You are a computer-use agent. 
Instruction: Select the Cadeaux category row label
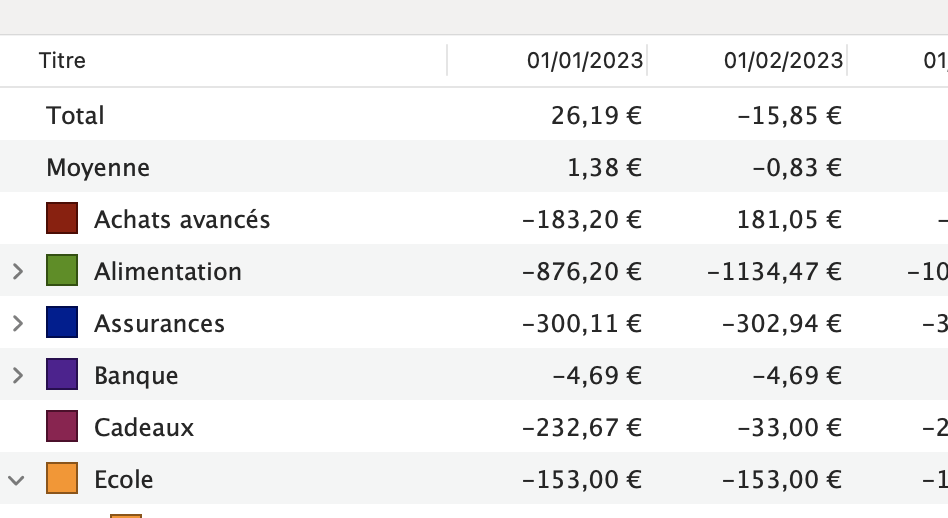click(x=144, y=428)
